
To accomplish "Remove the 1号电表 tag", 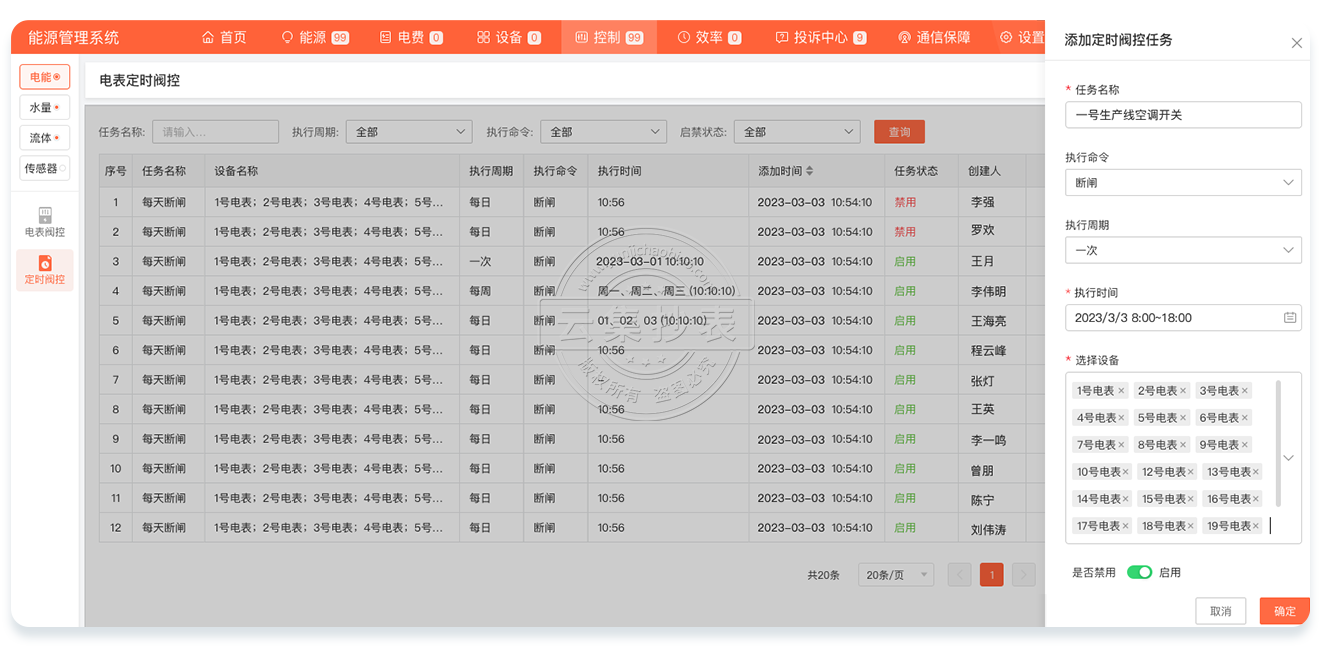I will click(1121, 391).
